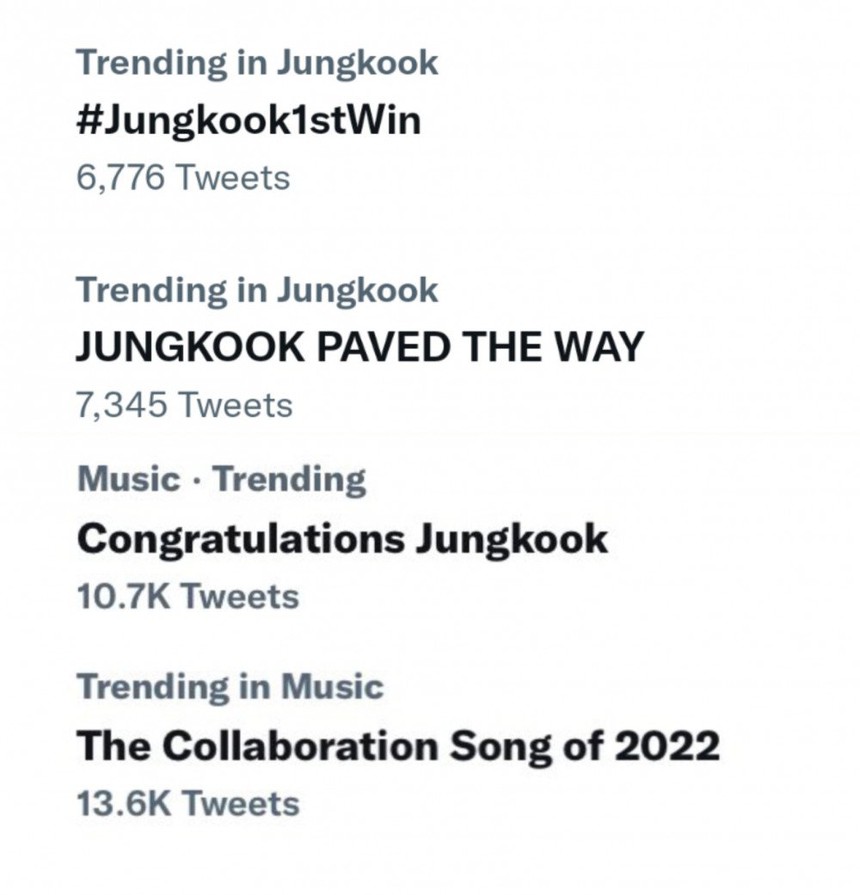Select the Congratulations Jungkook headline text

point(340,537)
